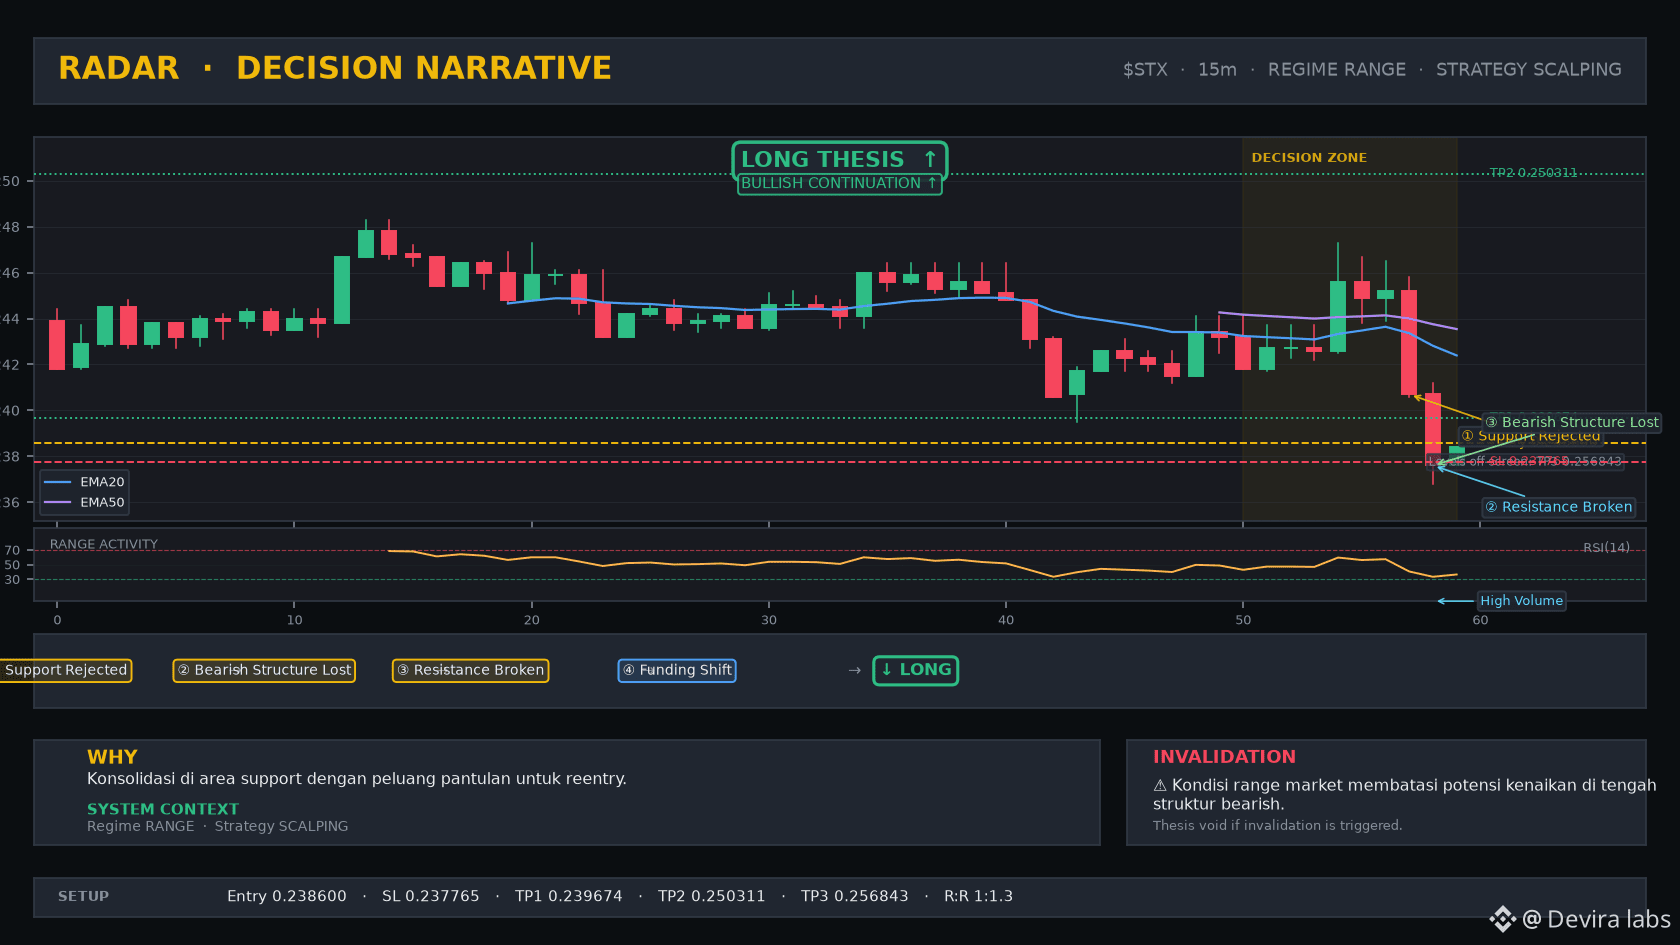Click the Bearish Structure Lost chart annotation
Image resolution: width=1680 pixels, height=945 pixels.
tap(1571, 422)
